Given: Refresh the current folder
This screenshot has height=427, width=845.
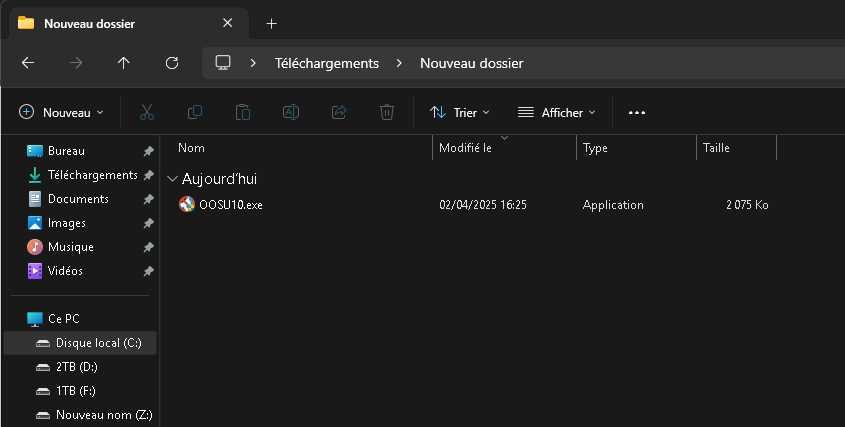Looking at the screenshot, I should 172,63.
